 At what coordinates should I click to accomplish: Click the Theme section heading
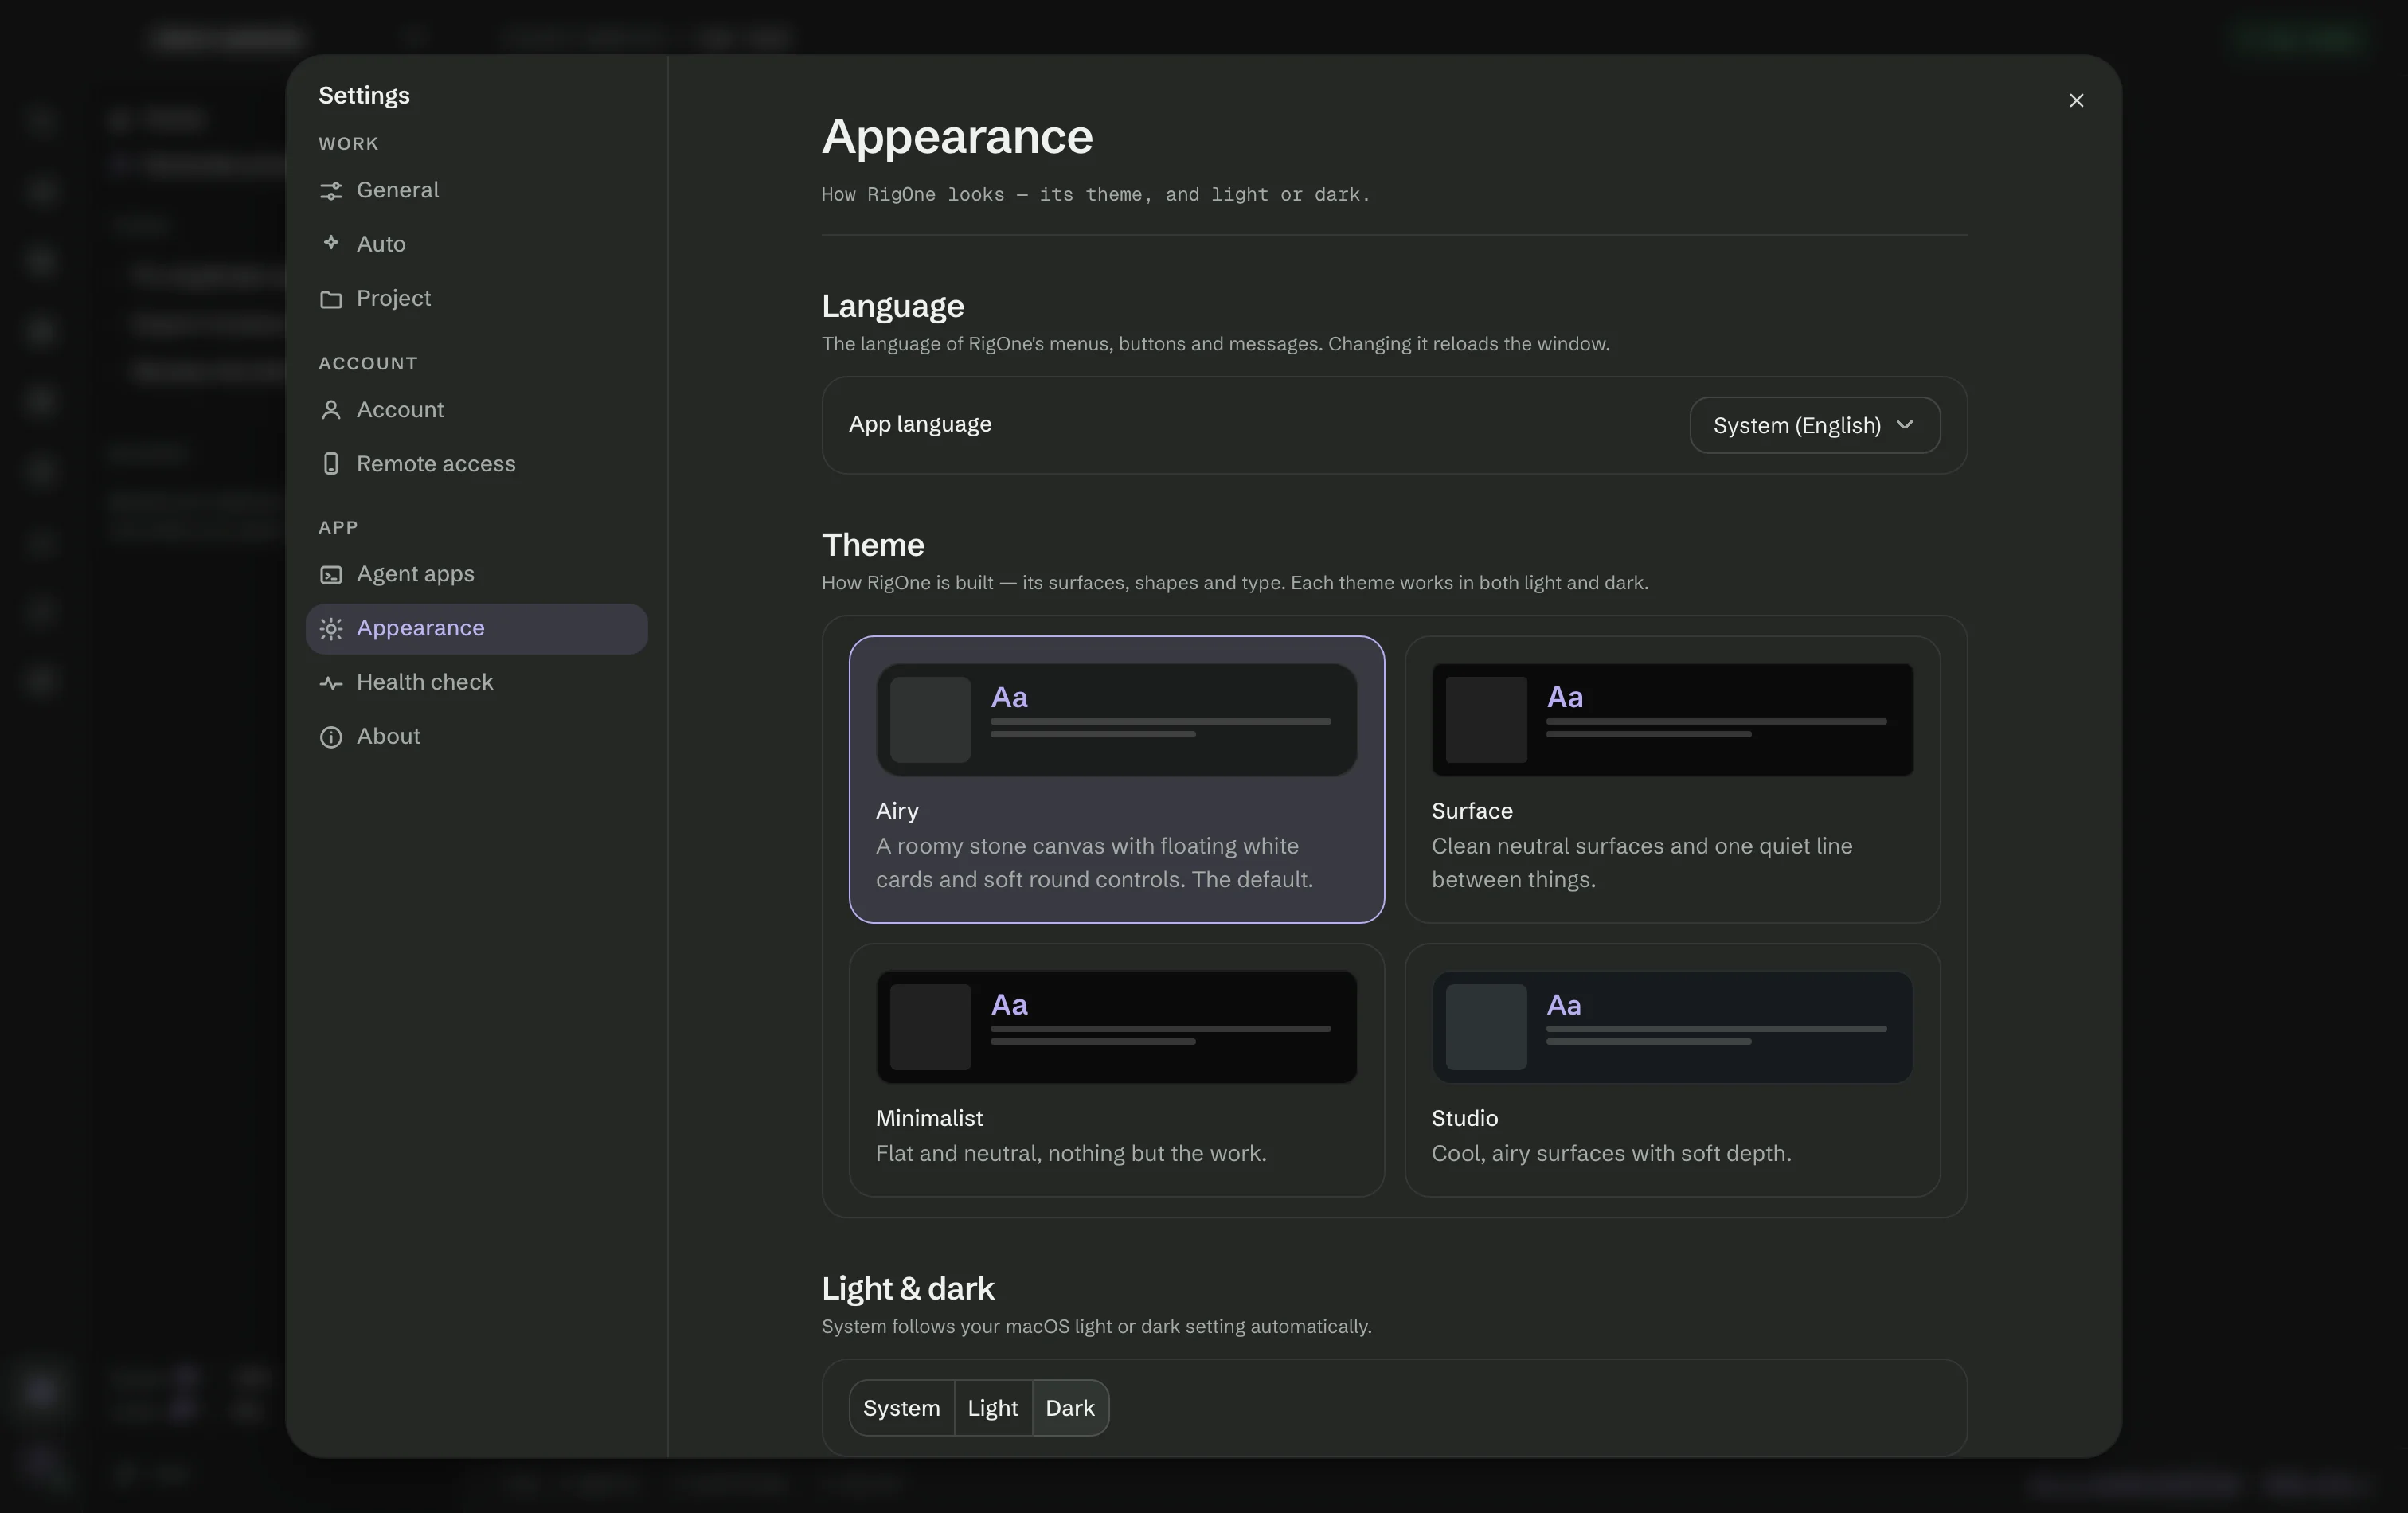(x=873, y=545)
